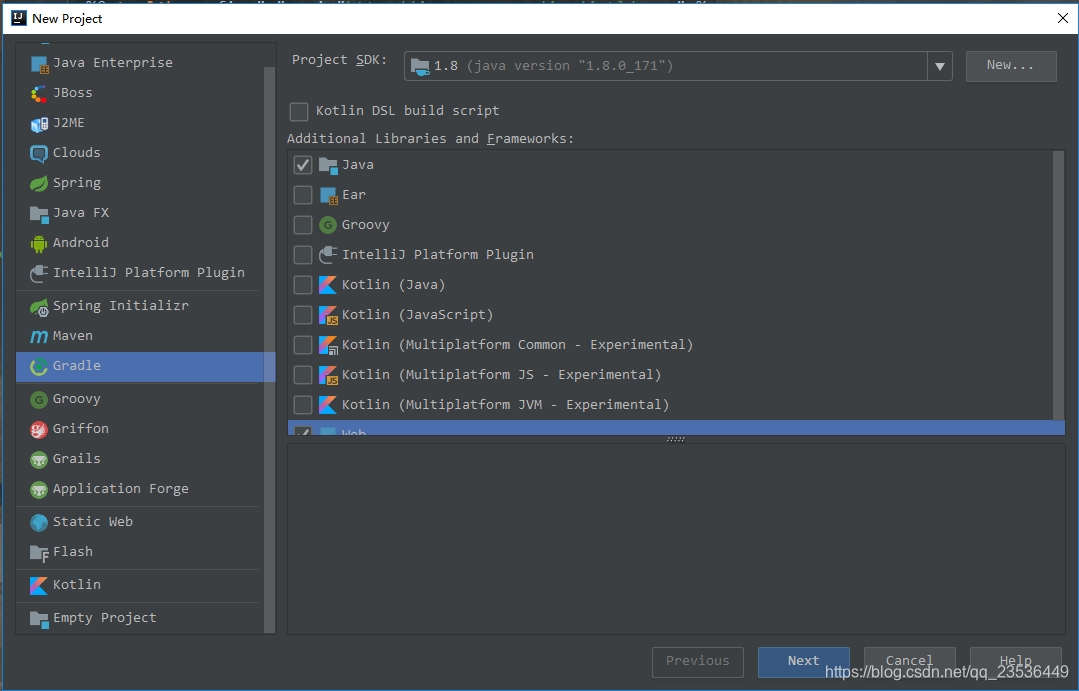
Task: Select the Grails icon
Action: [39, 460]
